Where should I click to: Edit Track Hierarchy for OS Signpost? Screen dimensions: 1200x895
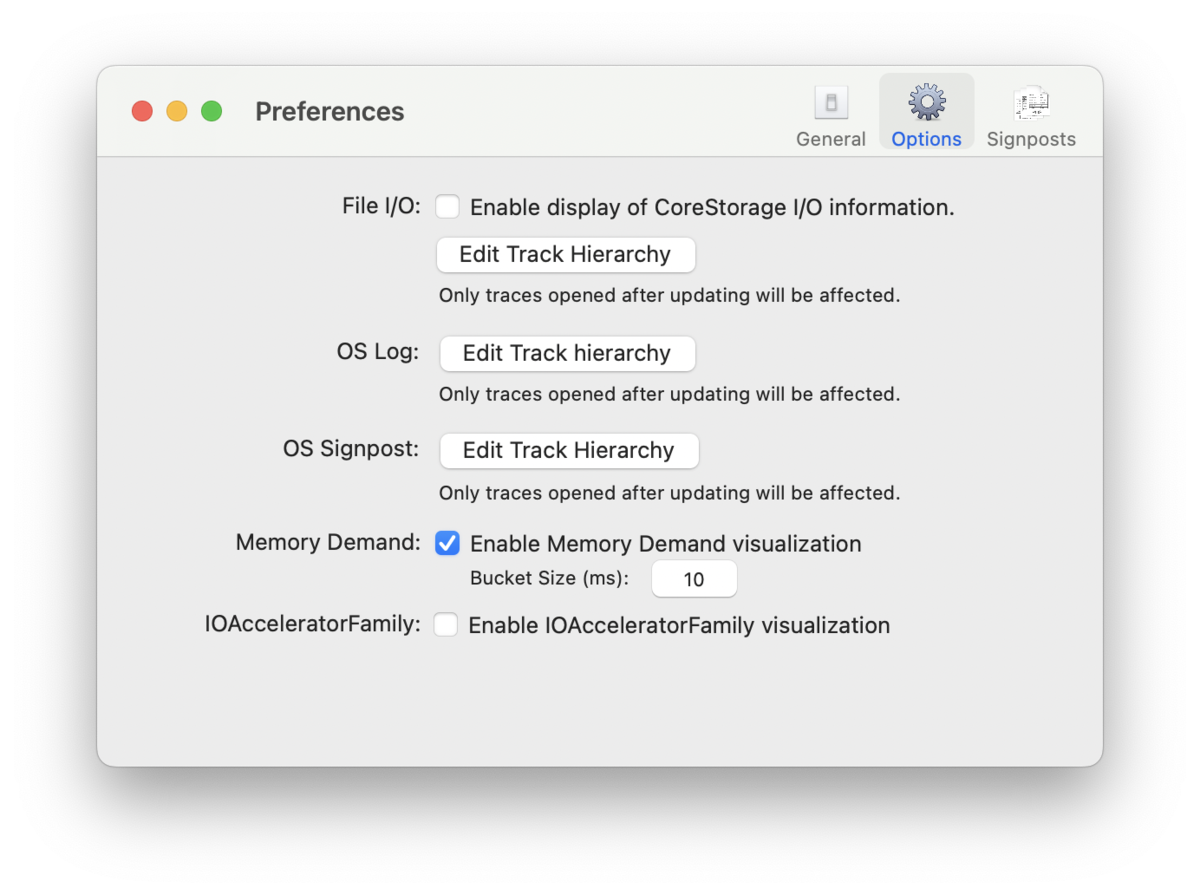coord(569,450)
